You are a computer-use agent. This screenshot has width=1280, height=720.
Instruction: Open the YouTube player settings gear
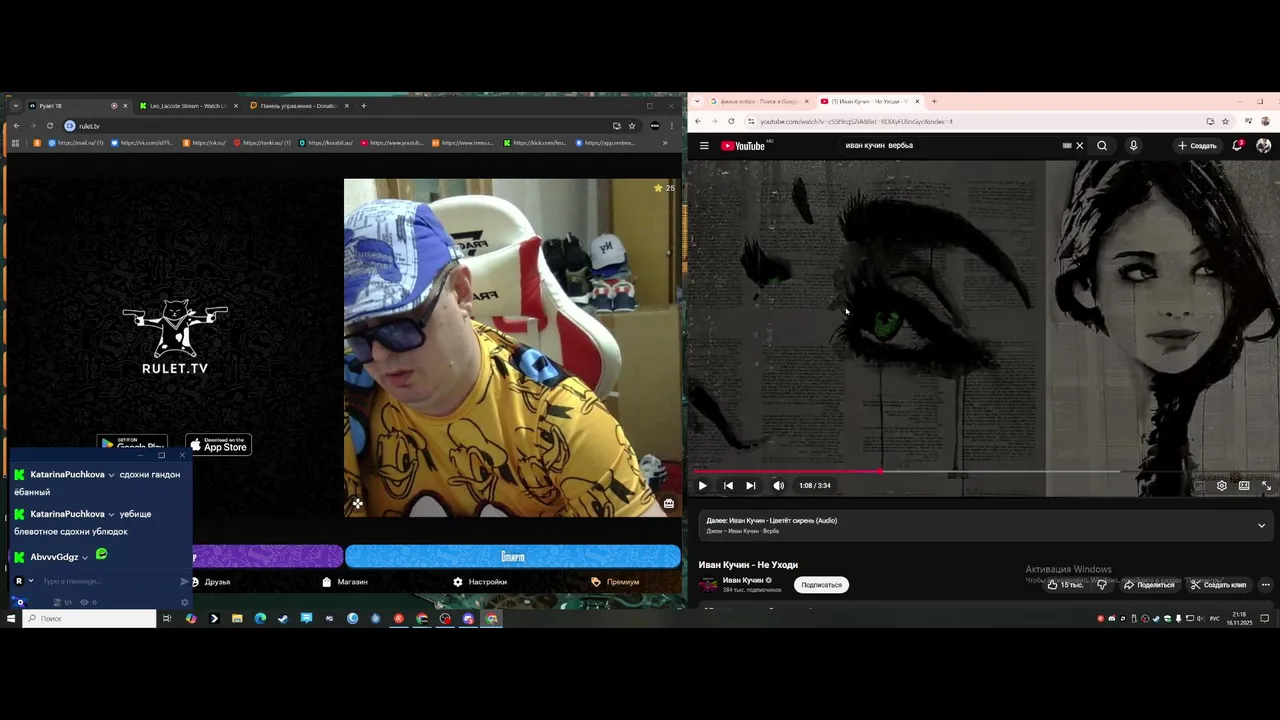click(x=1222, y=486)
